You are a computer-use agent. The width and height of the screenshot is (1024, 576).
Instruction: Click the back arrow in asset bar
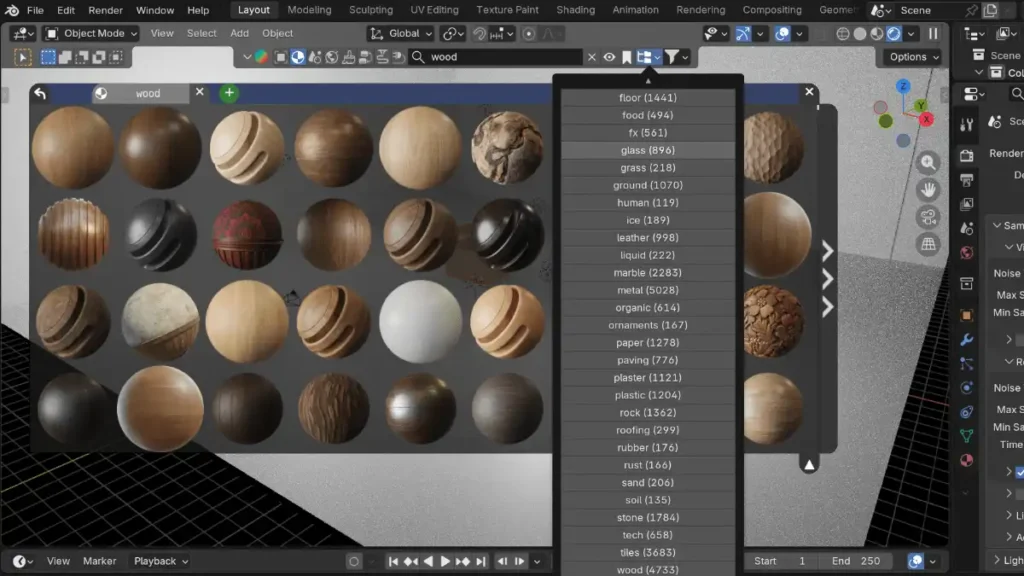(40, 93)
